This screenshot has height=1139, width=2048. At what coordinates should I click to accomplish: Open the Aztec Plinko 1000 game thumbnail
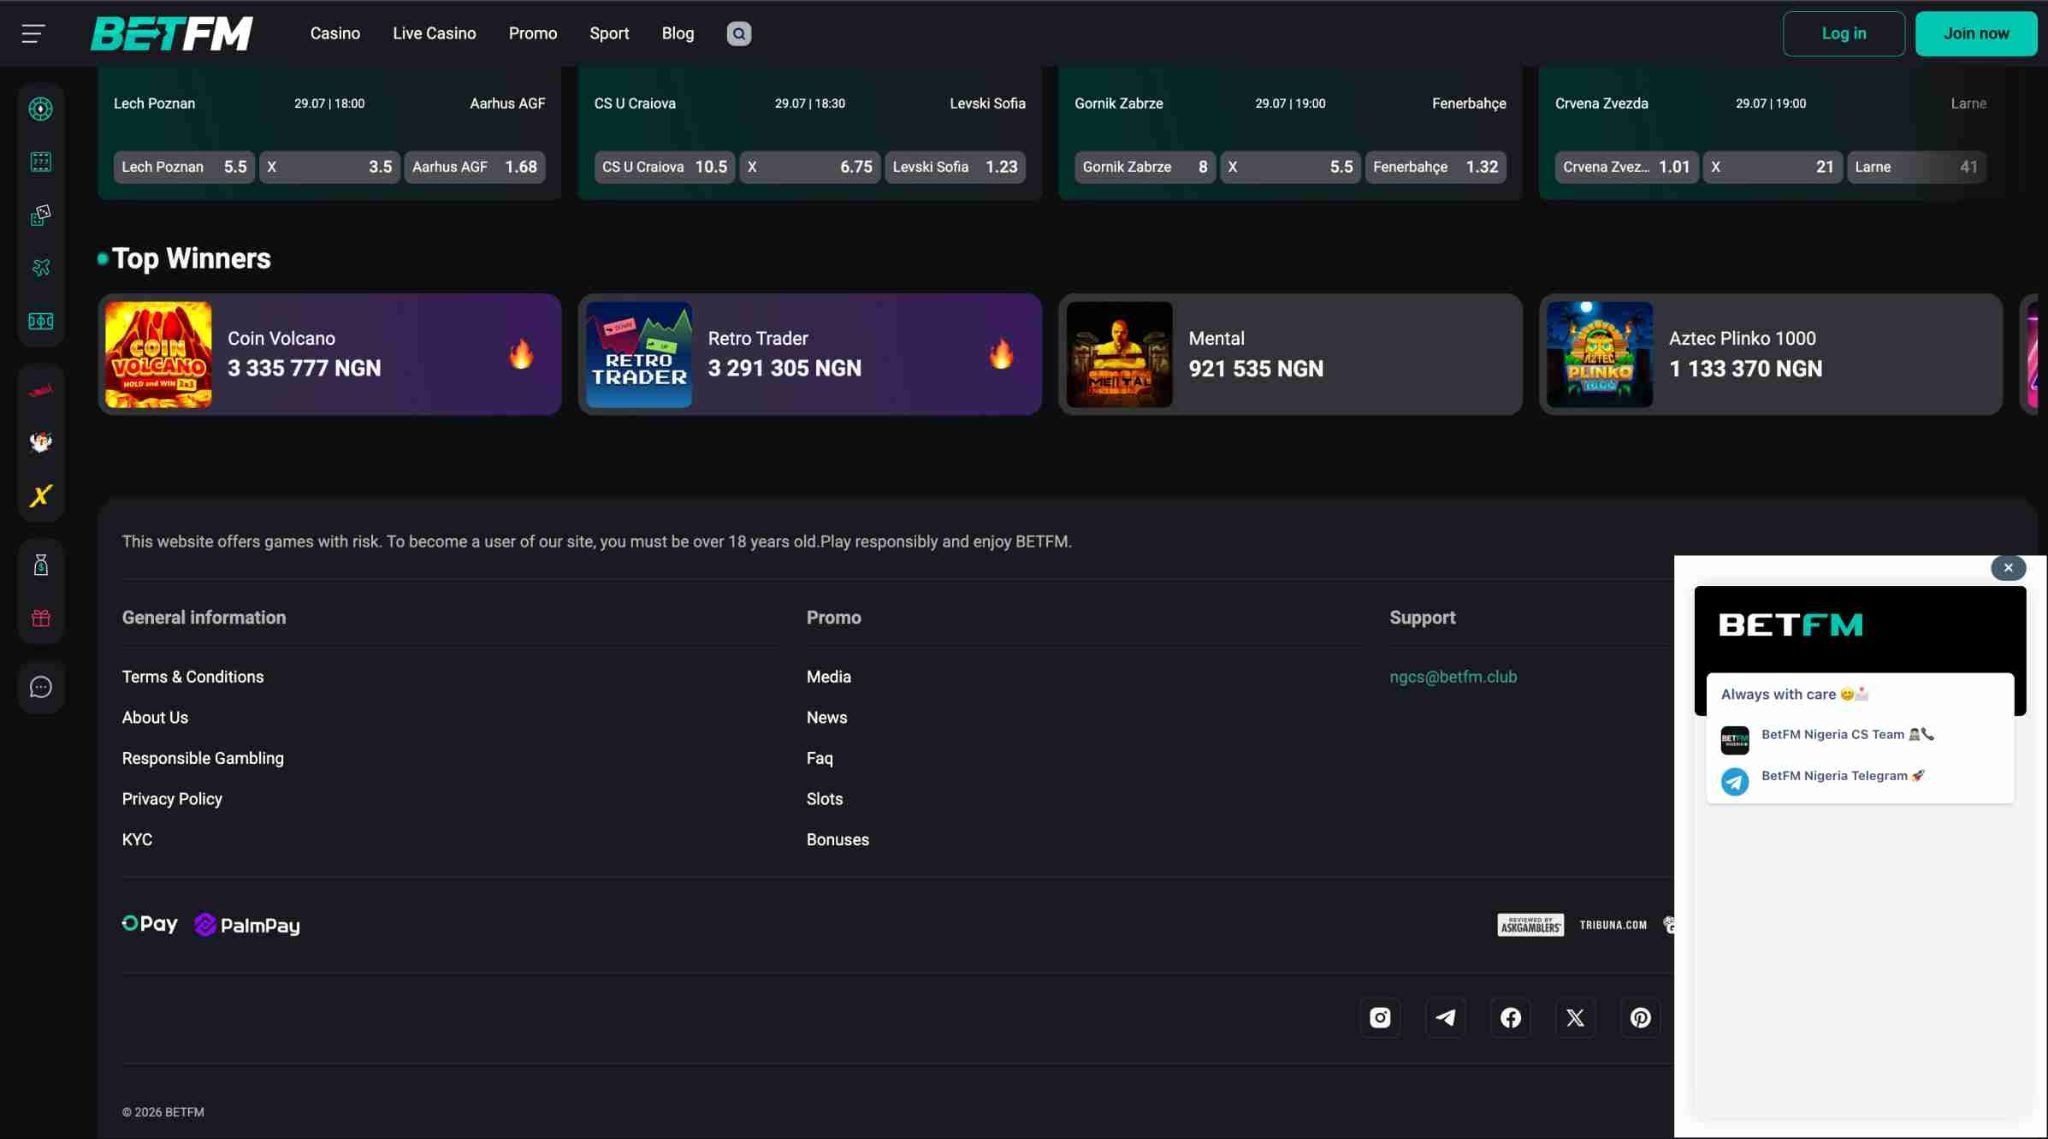pyautogui.click(x=1599, y=355)
